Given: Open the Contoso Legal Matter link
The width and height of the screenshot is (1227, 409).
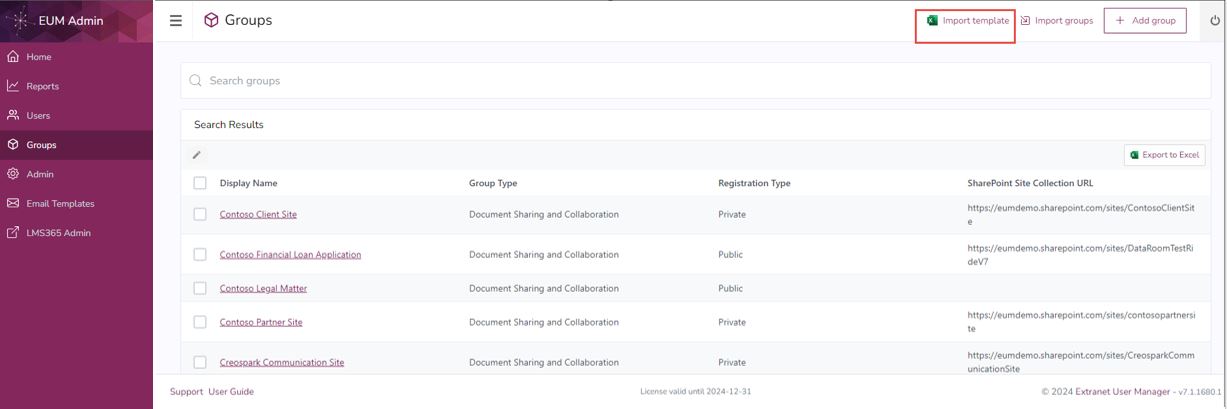Looking at the screenshot, I should pos(263,288).
